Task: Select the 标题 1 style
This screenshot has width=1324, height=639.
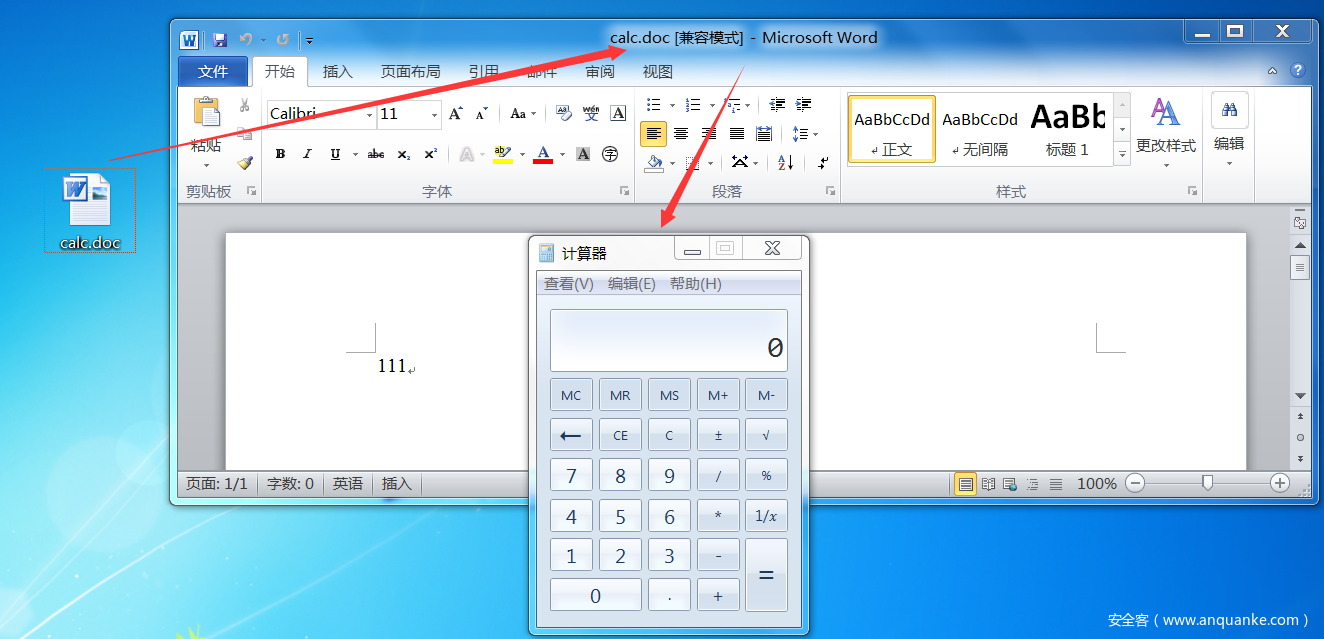Action: point(1067,129)
